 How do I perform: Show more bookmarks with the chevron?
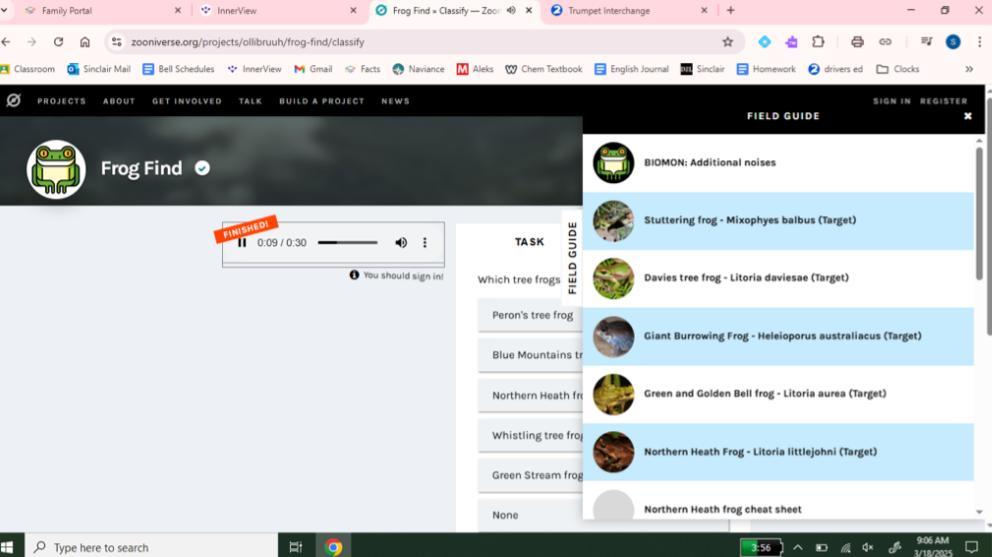coord(969,69)
